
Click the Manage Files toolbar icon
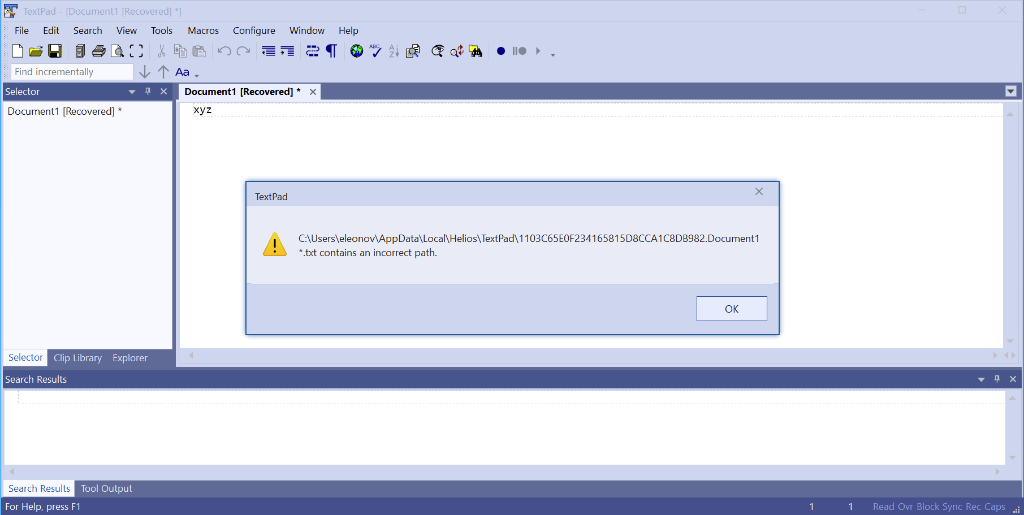tap(80, 51)
